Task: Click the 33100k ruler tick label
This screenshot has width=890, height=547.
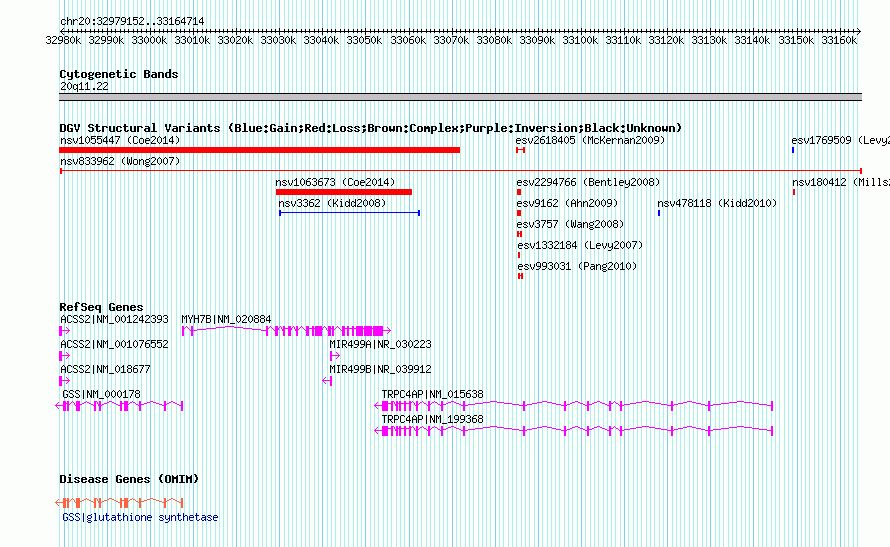Action: (x=580, y=40)
